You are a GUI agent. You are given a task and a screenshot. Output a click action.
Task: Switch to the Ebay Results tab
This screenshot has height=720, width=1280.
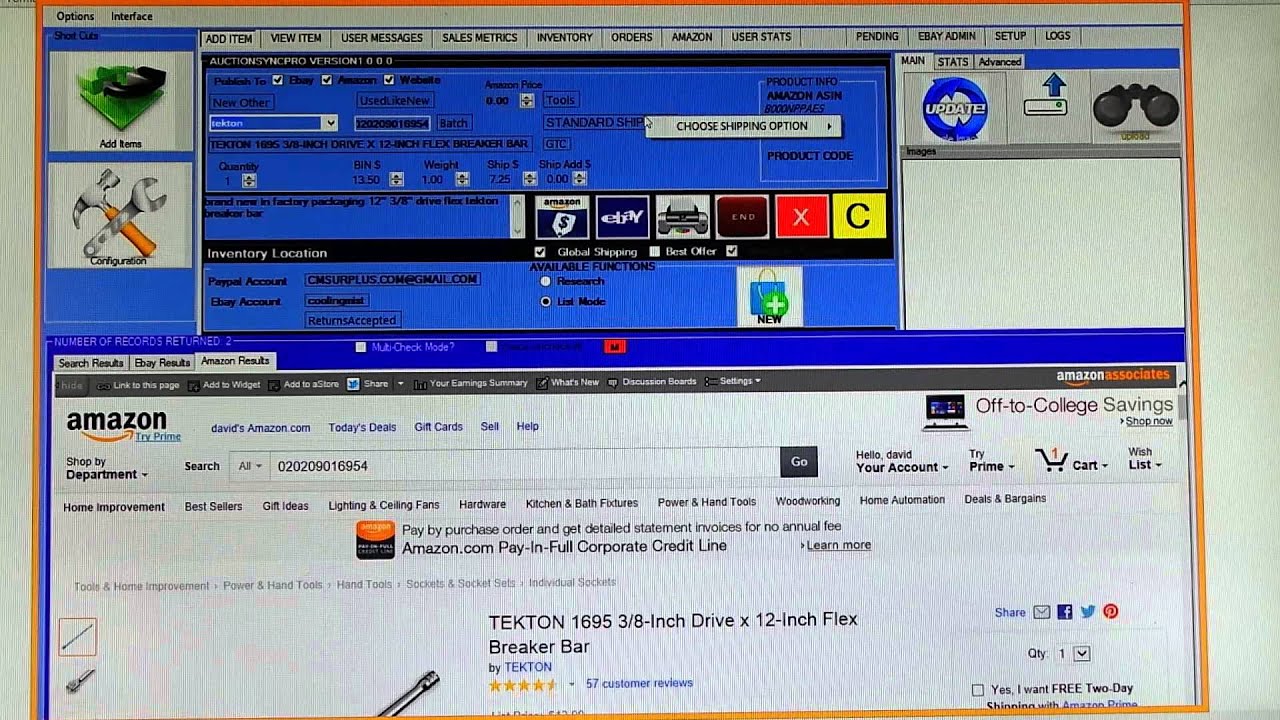pos(162,363)
